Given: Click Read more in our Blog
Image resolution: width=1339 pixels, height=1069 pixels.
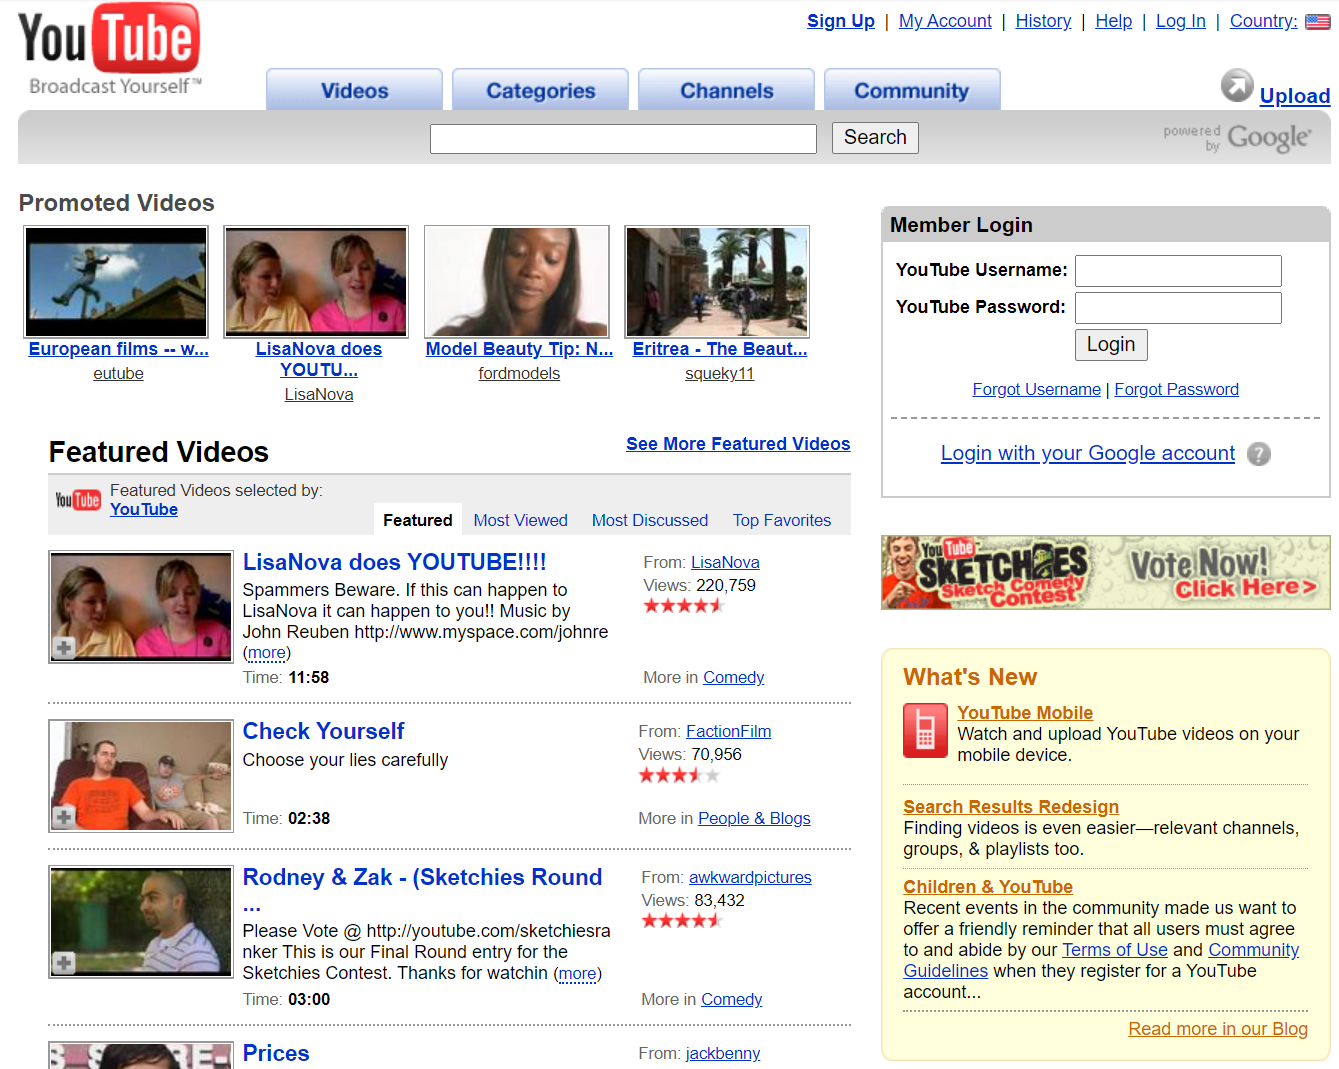Looking at the screenshot, I should (x=1217, y=1029).
